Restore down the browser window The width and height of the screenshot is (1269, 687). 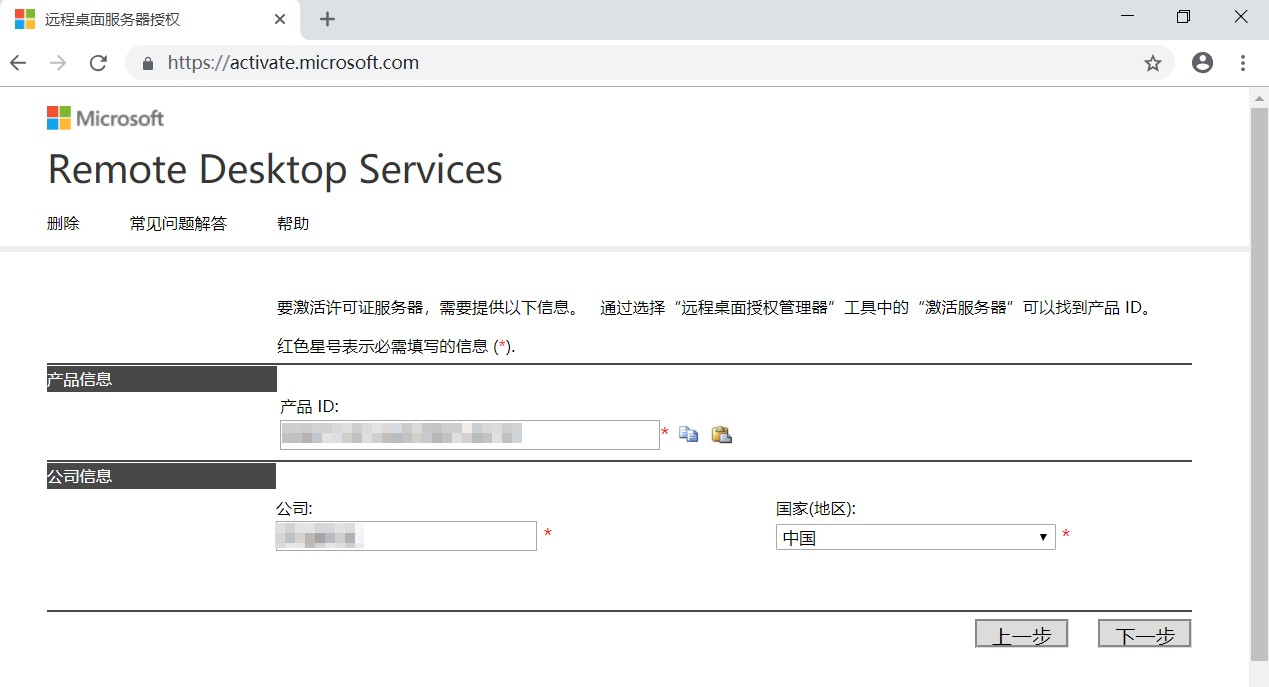tap(1184, 17)
